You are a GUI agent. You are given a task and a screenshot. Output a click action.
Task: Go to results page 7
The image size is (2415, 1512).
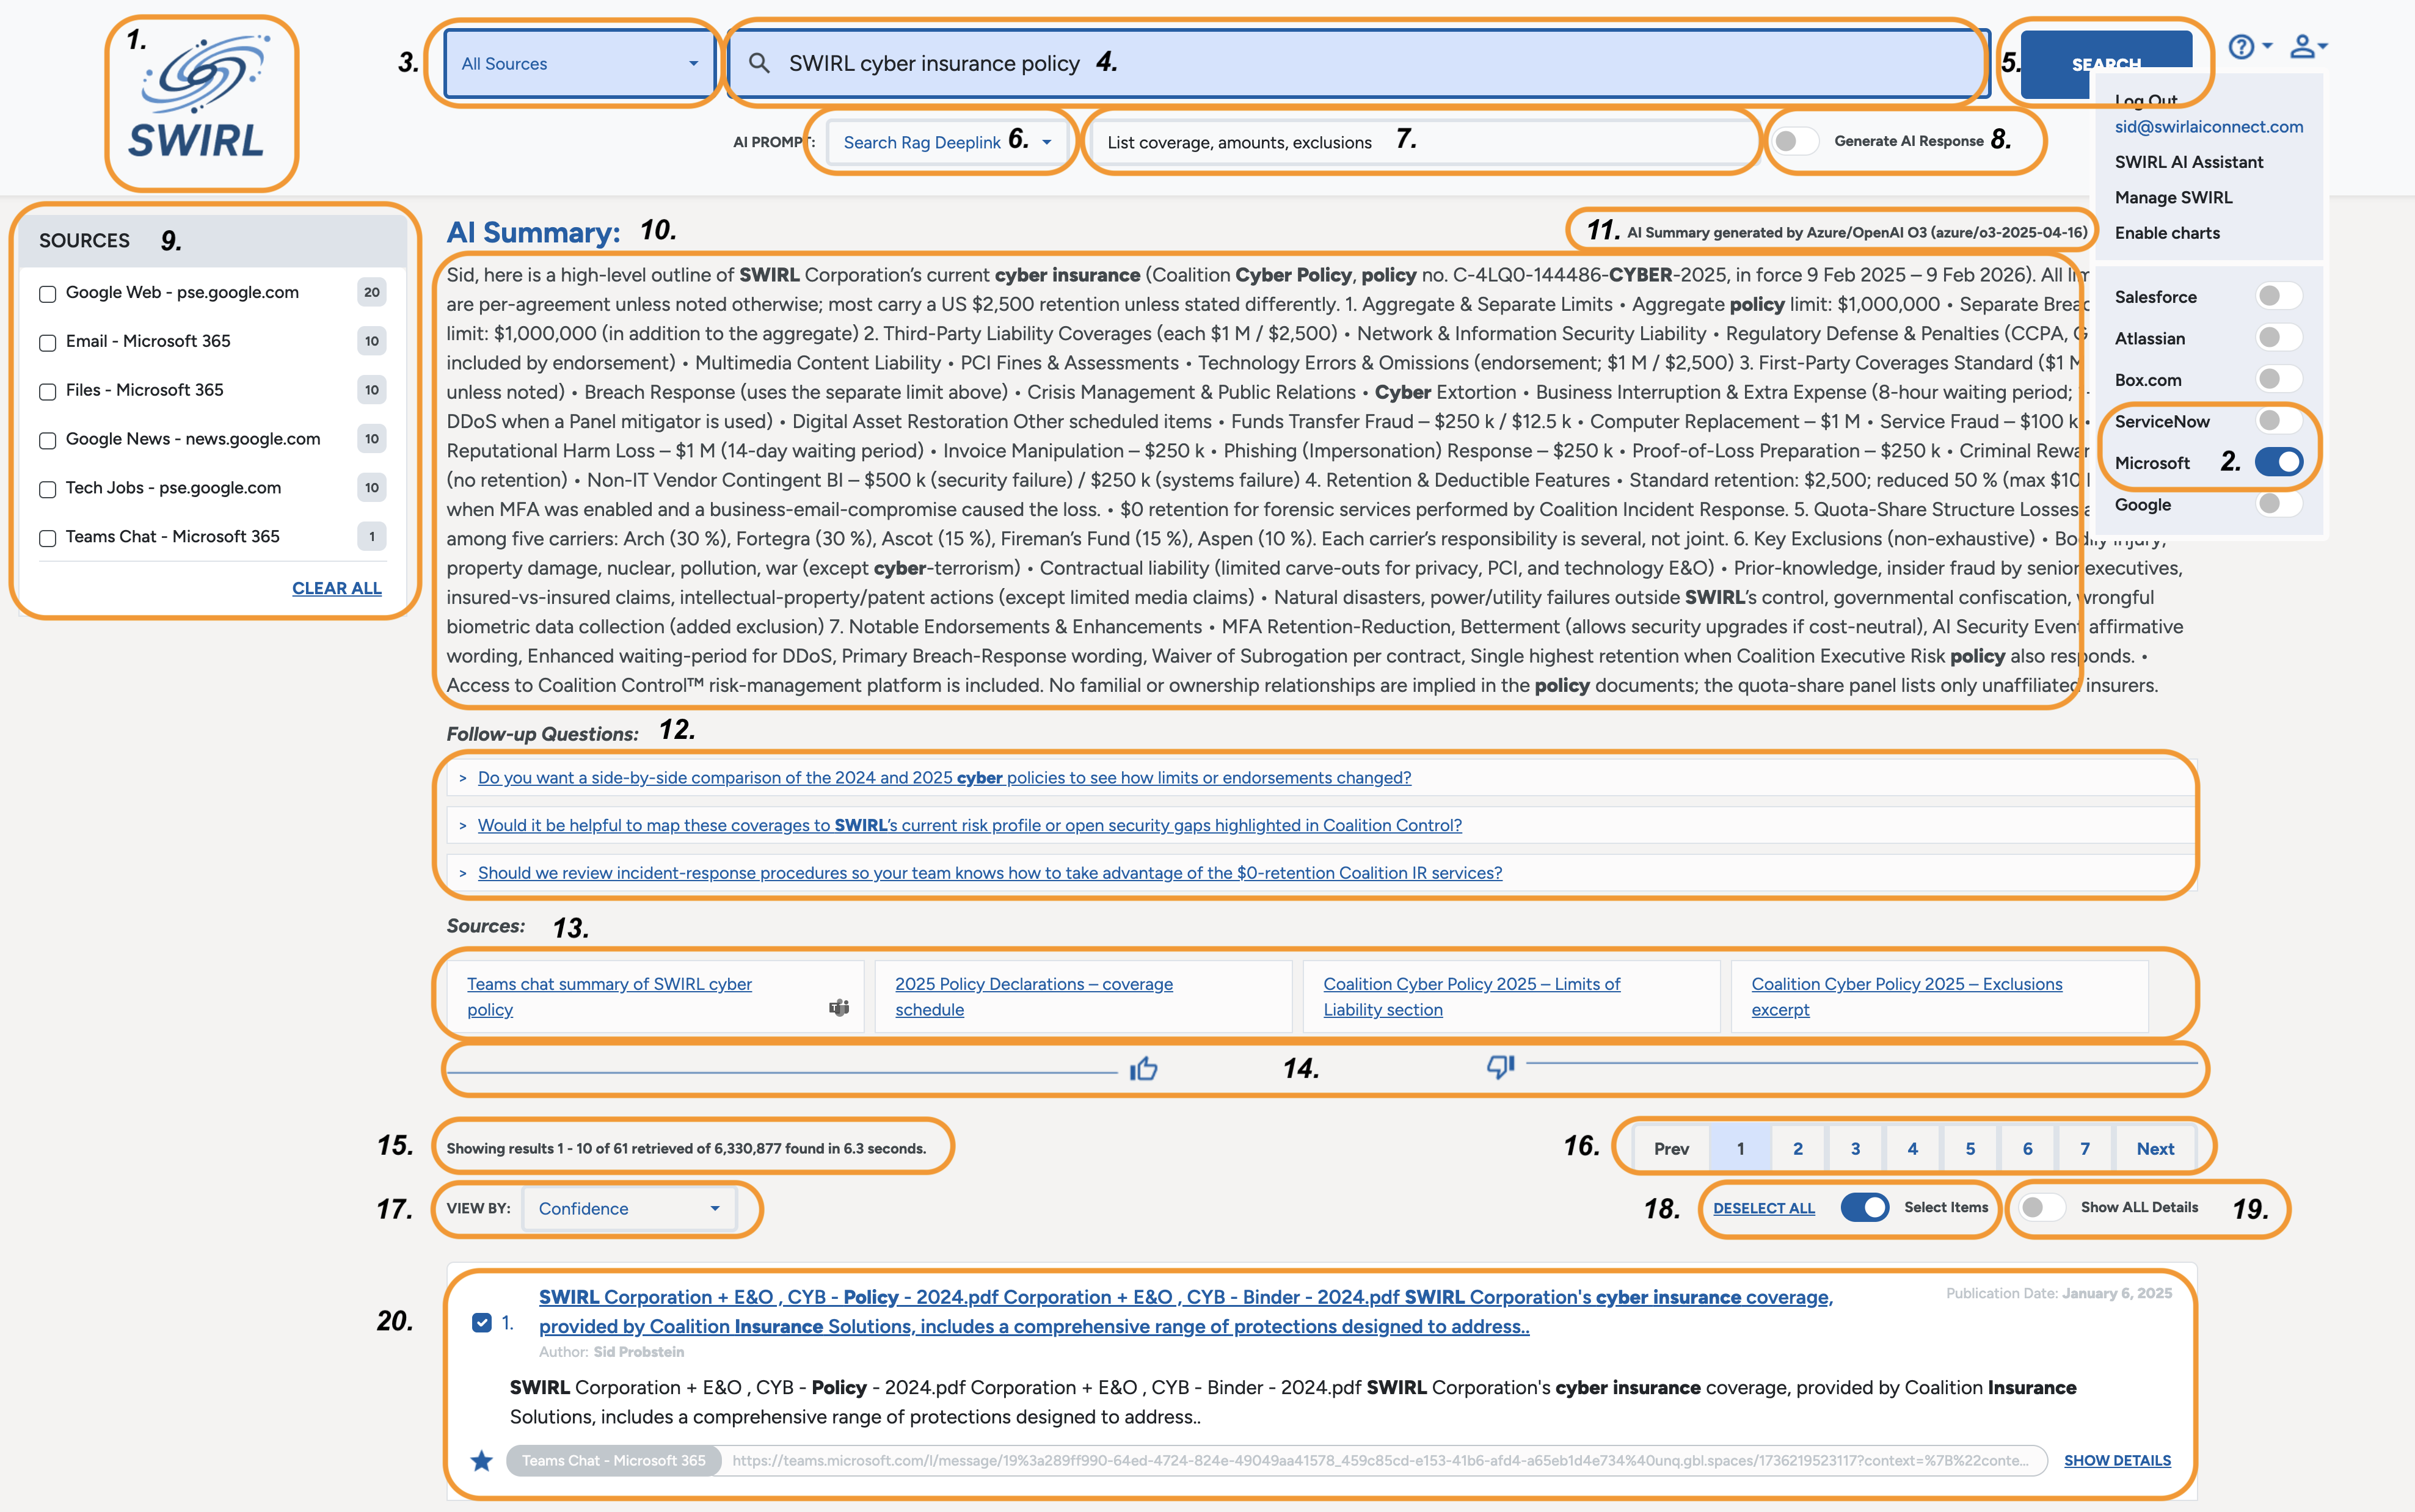coord(2084,1149)
